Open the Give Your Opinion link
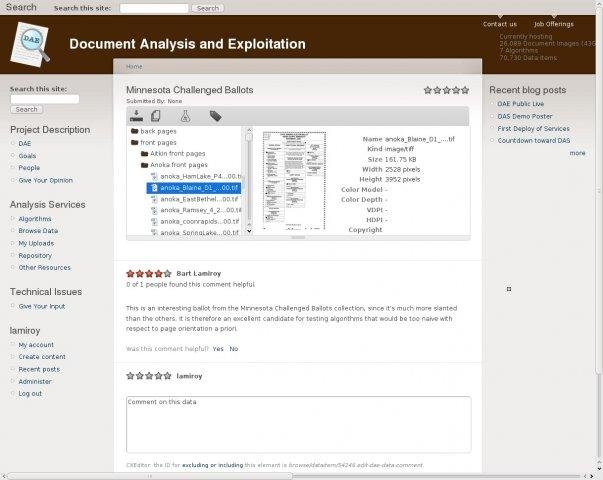 point(46,180)
